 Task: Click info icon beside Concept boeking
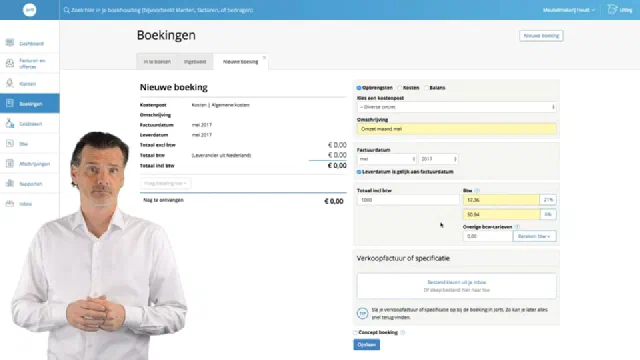pyautogui.click(x=402, y=332)
